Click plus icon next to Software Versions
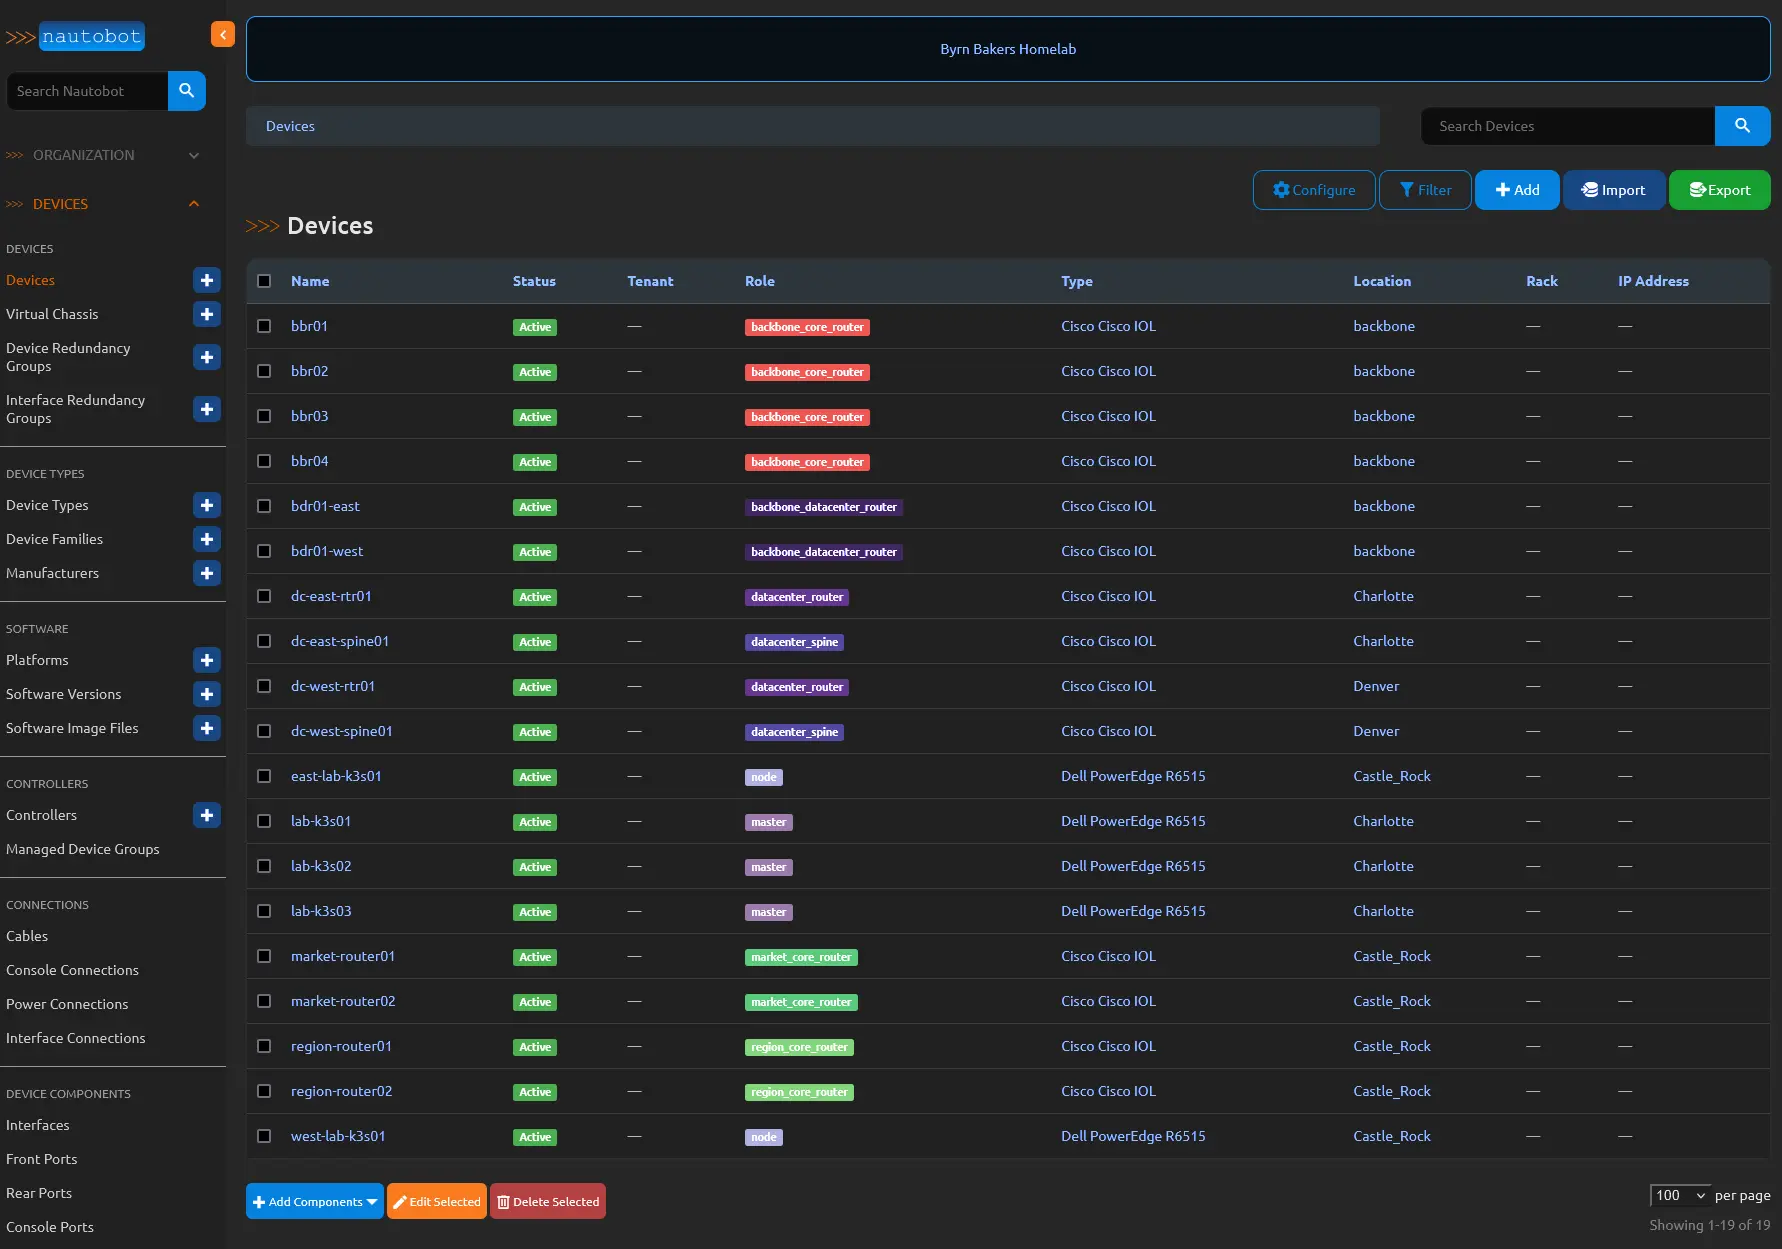 [207, 694]
